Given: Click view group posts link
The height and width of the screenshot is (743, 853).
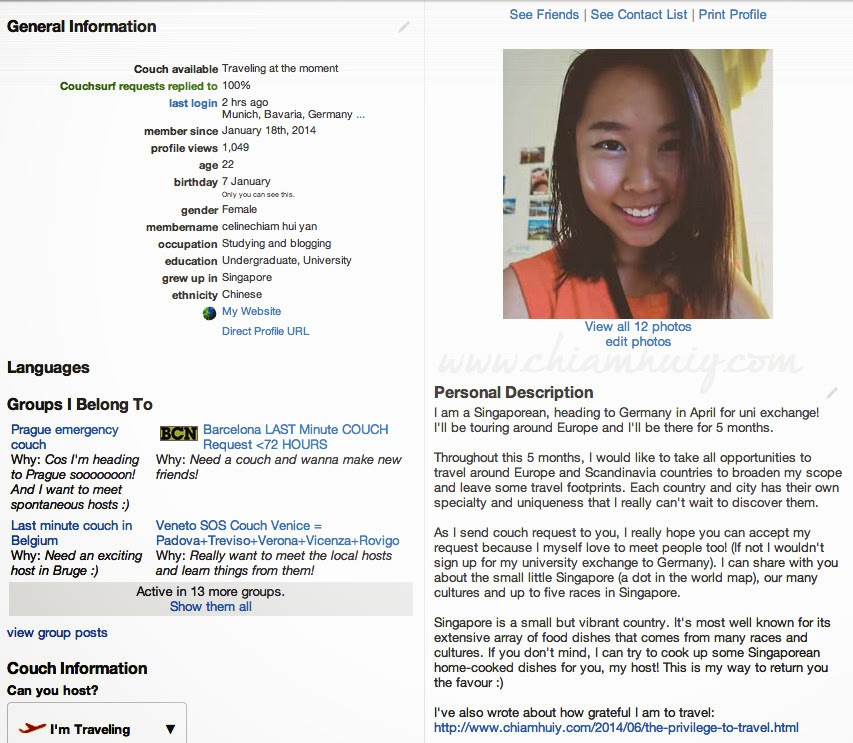Looking at the screenshot, I should 57,633.
